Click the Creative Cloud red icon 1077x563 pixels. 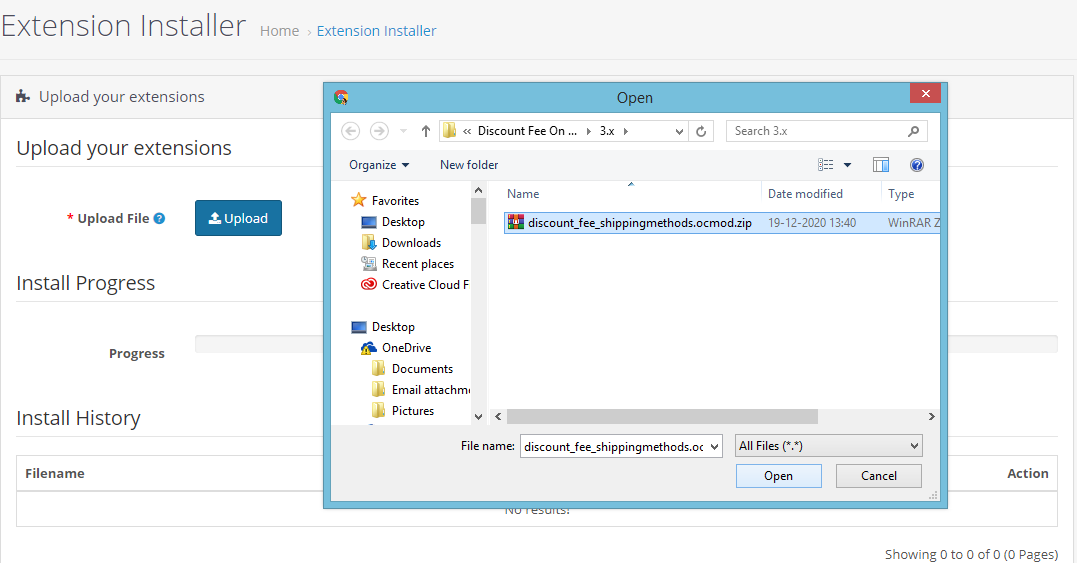pos(369,284)
